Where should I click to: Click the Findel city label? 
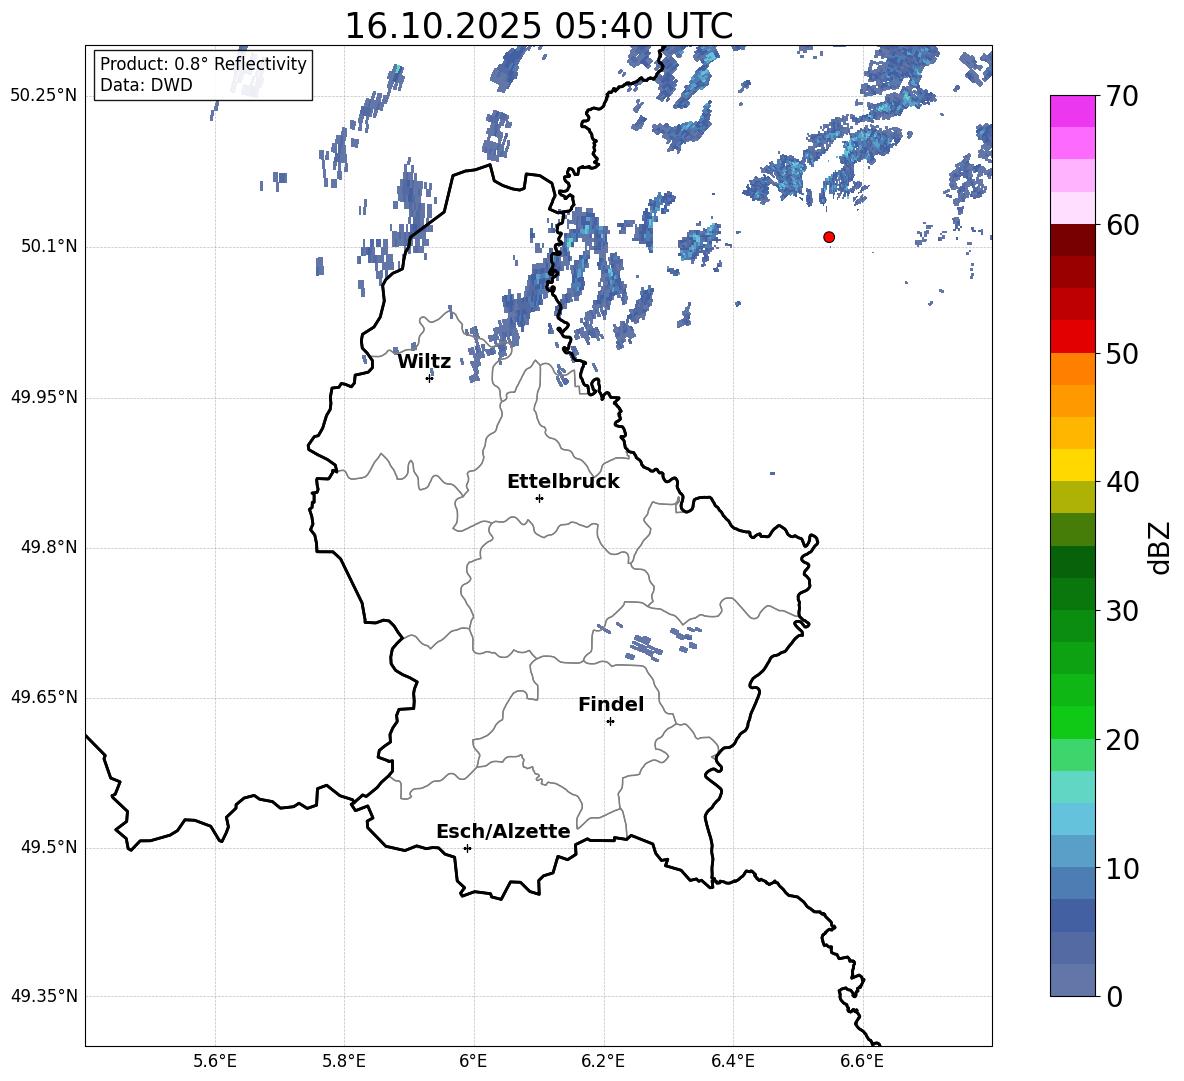pos(611,704)
